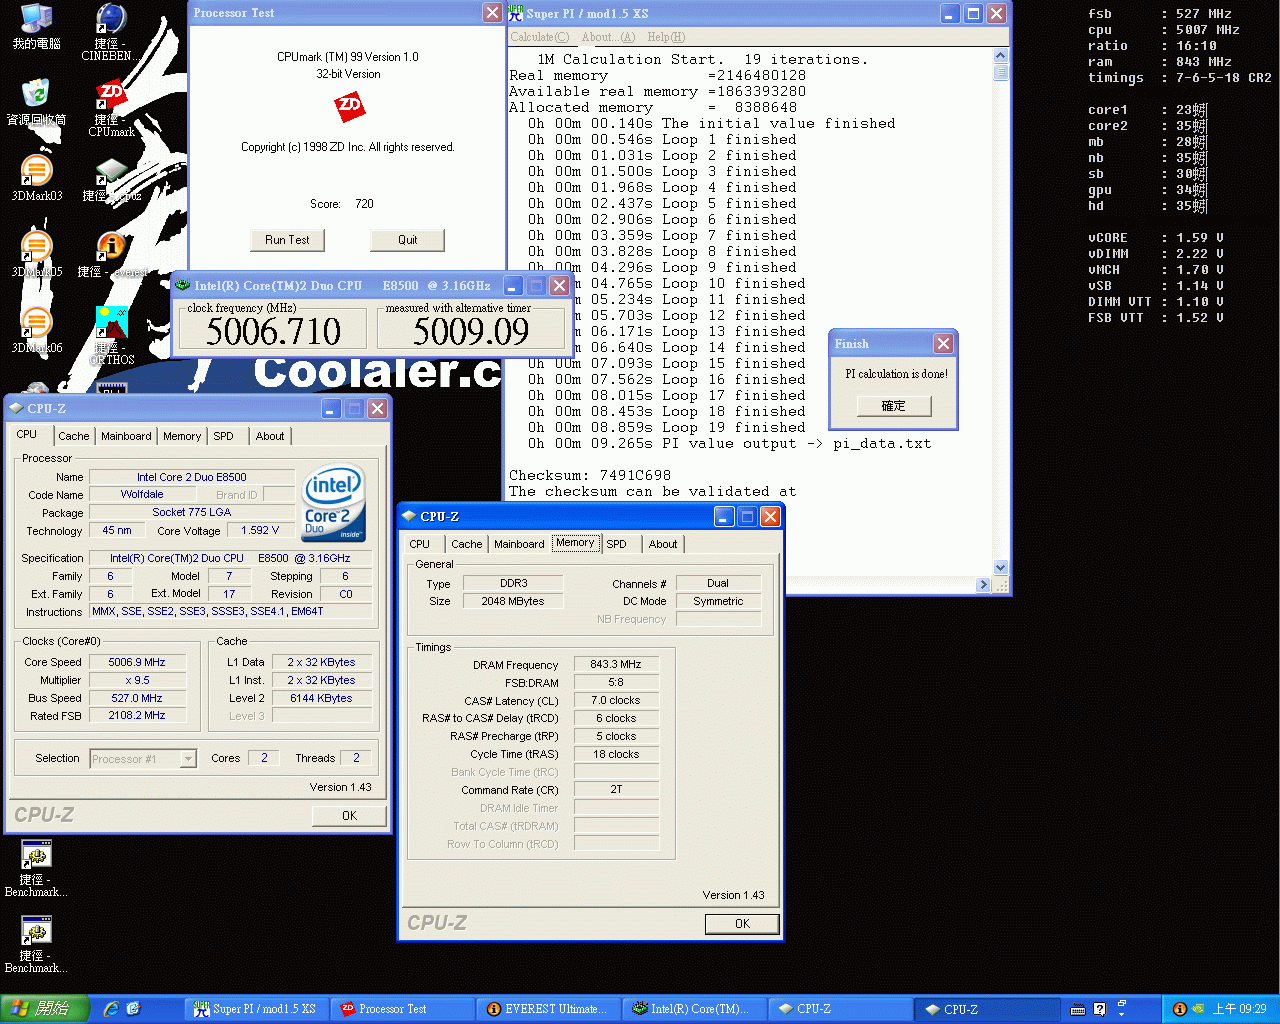This screenshot has height=1024, width=1280.
Task: Click the Core Speed 5006.9 MHz field
Action: (137, 662)
